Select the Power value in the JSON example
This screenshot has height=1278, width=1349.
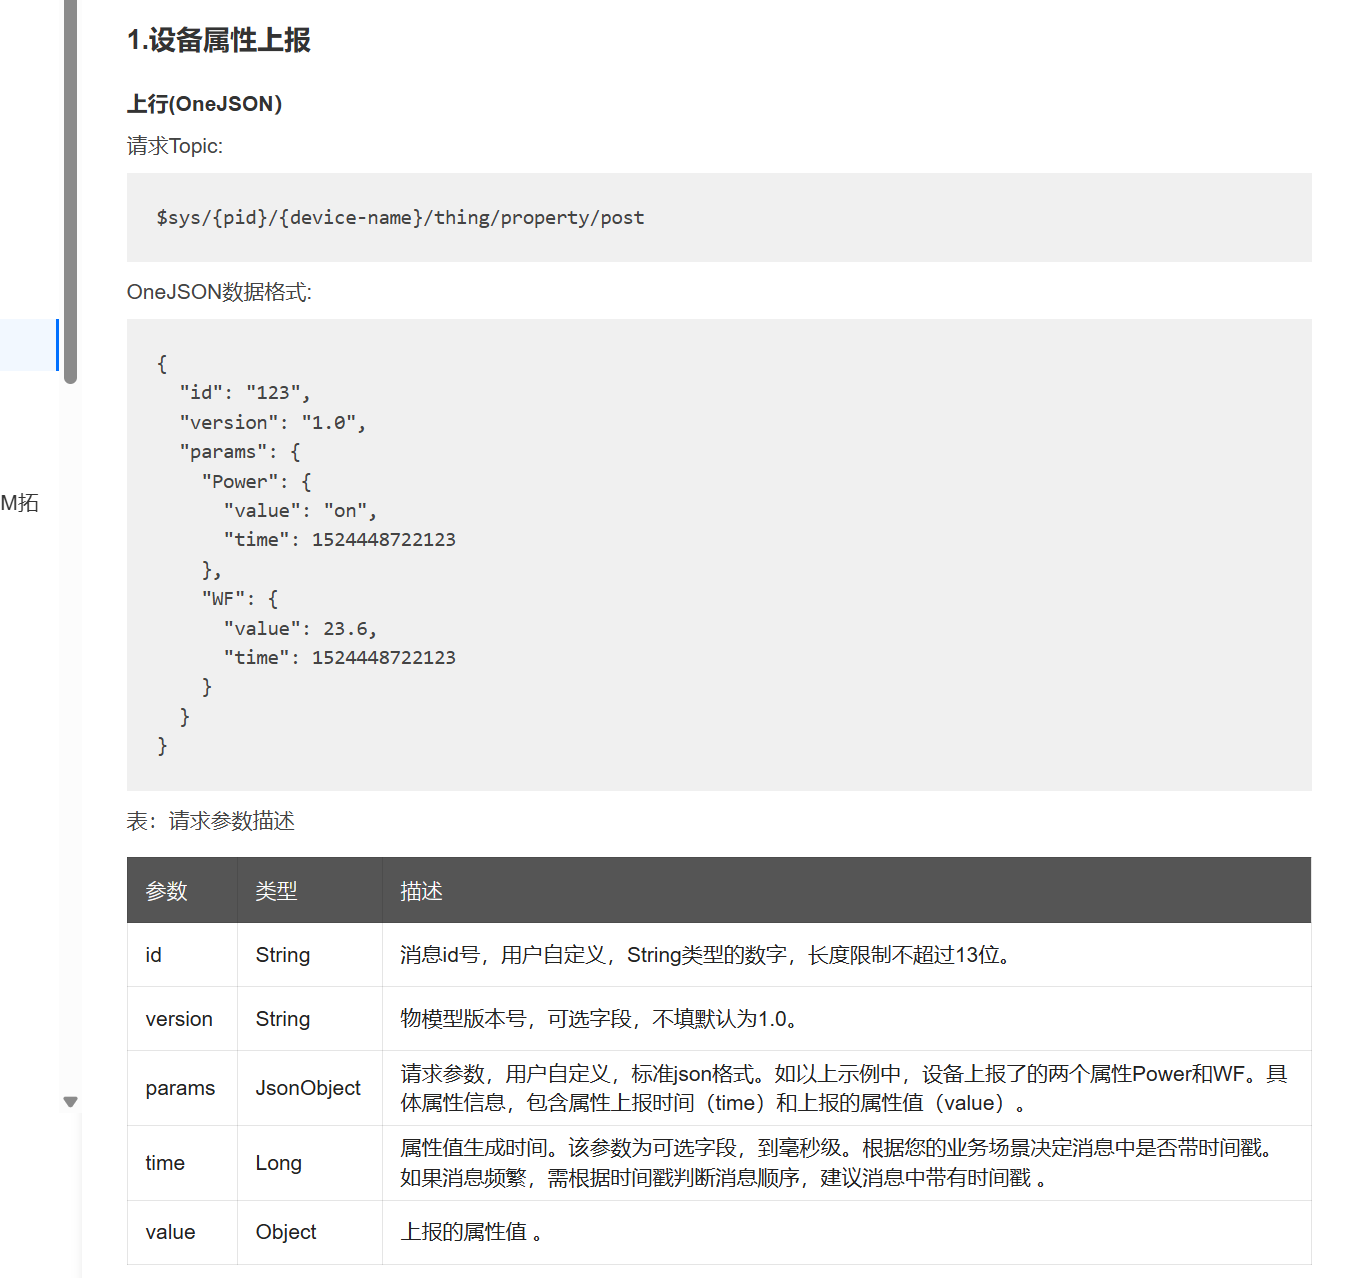coord(243,481)
